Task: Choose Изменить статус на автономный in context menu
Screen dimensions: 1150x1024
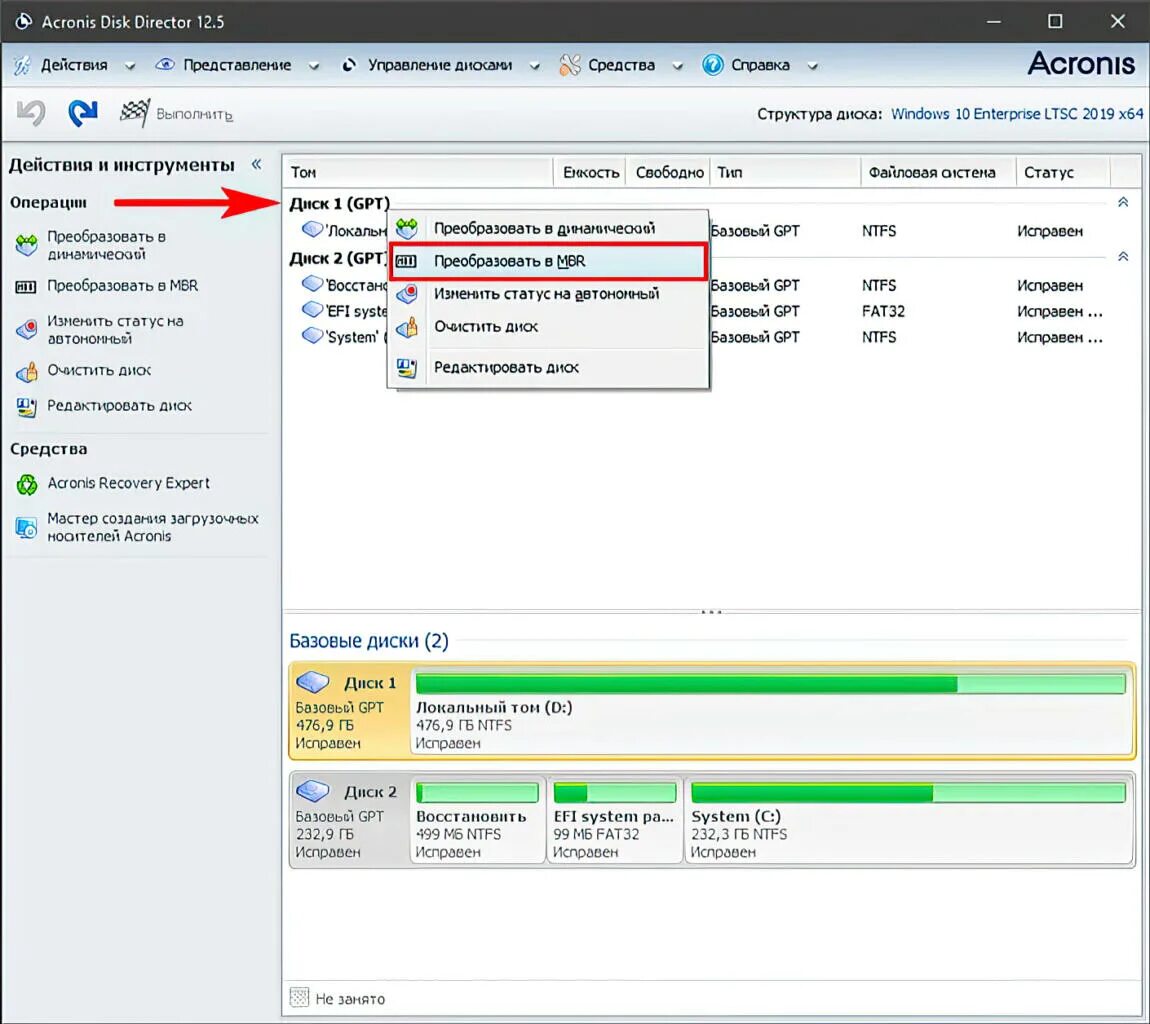Action: coord(548,294)
